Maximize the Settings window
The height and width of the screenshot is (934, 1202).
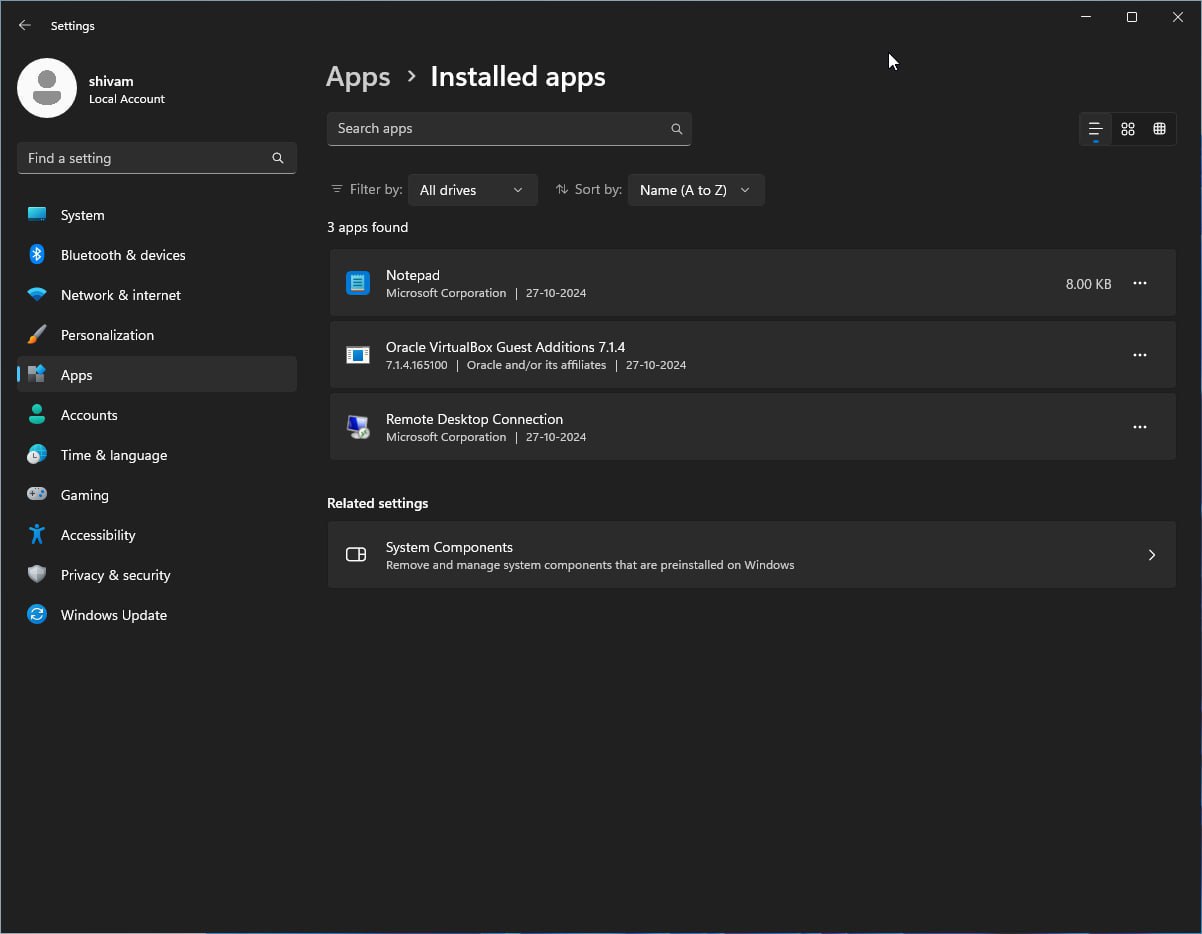click(1132, 17)
